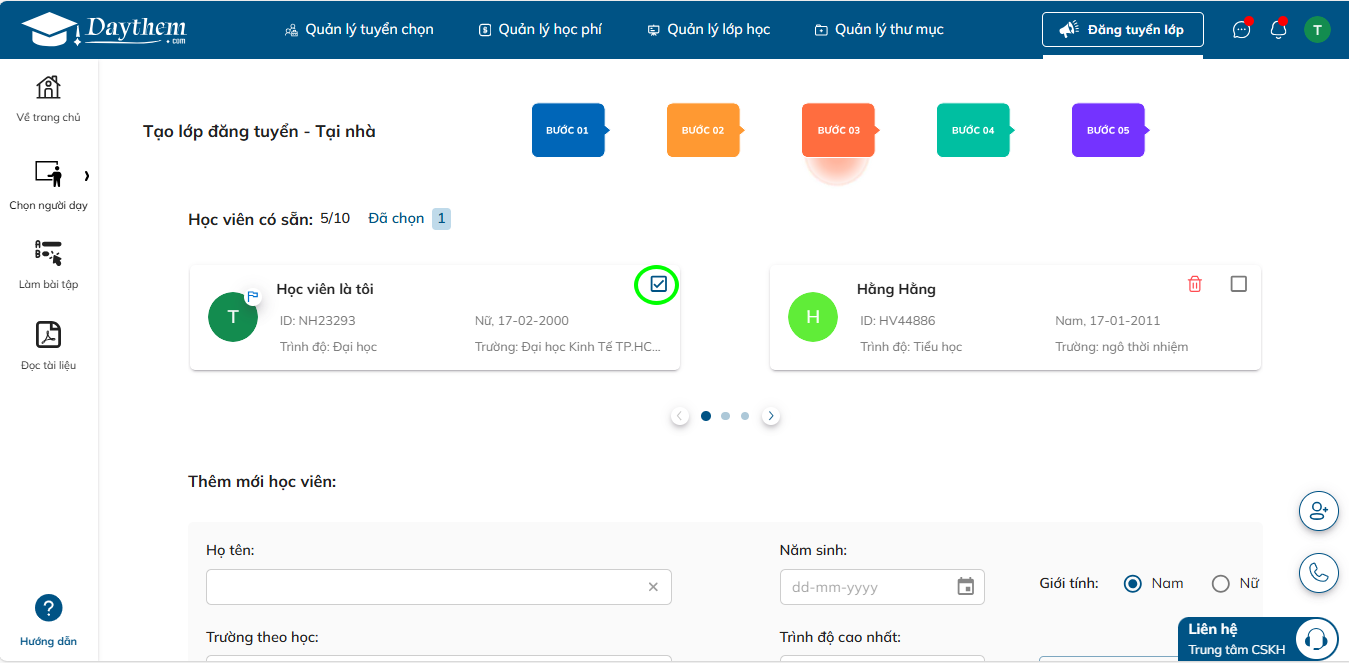This screenshot has width=1349, height=663.
Task: Click the Về trang chủ label
Action: [48, 117]
